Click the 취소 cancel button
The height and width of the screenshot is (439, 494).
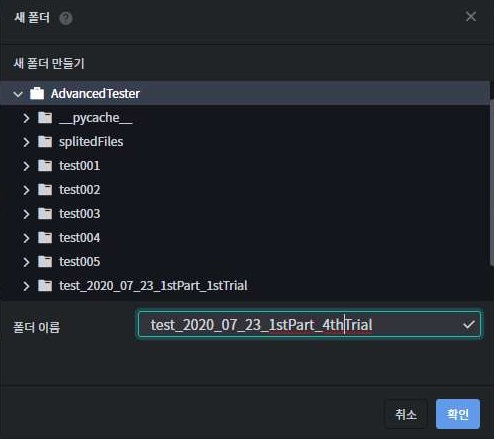tap(406, 414)
